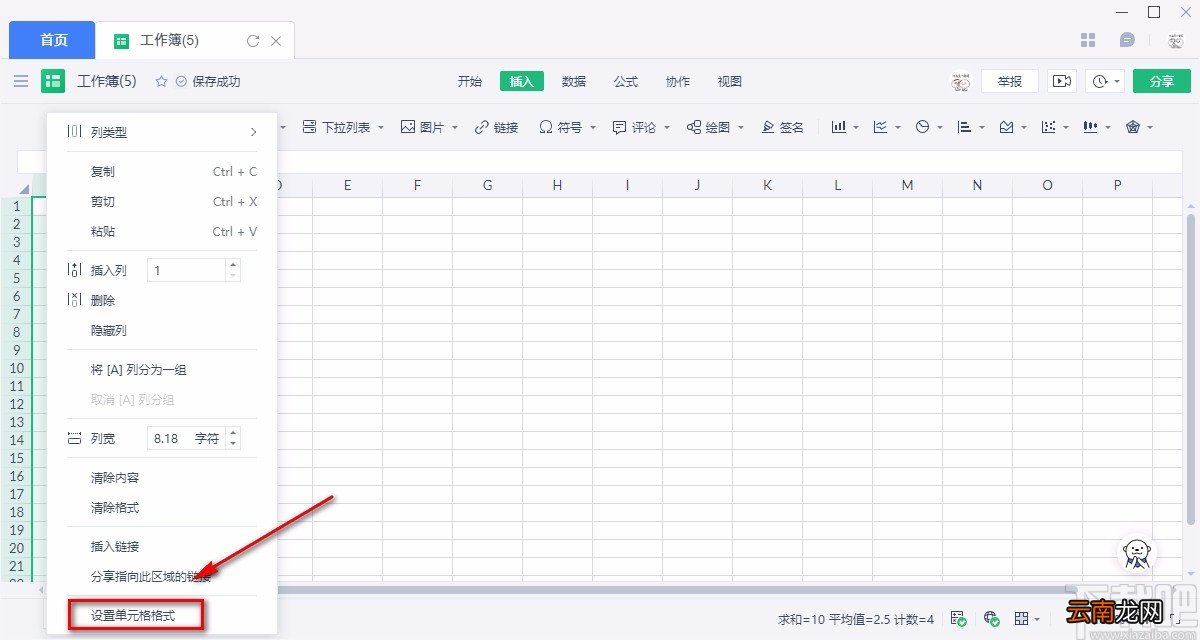Select column header G
This screenshot has width=1200, height=640.
tap(487, 185)
